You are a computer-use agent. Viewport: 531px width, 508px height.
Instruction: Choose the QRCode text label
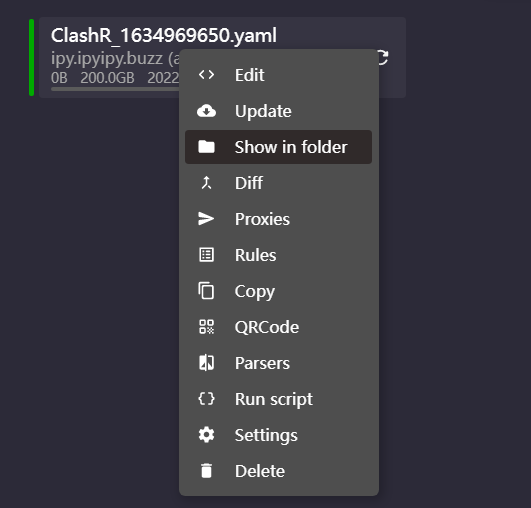[267, 327]
